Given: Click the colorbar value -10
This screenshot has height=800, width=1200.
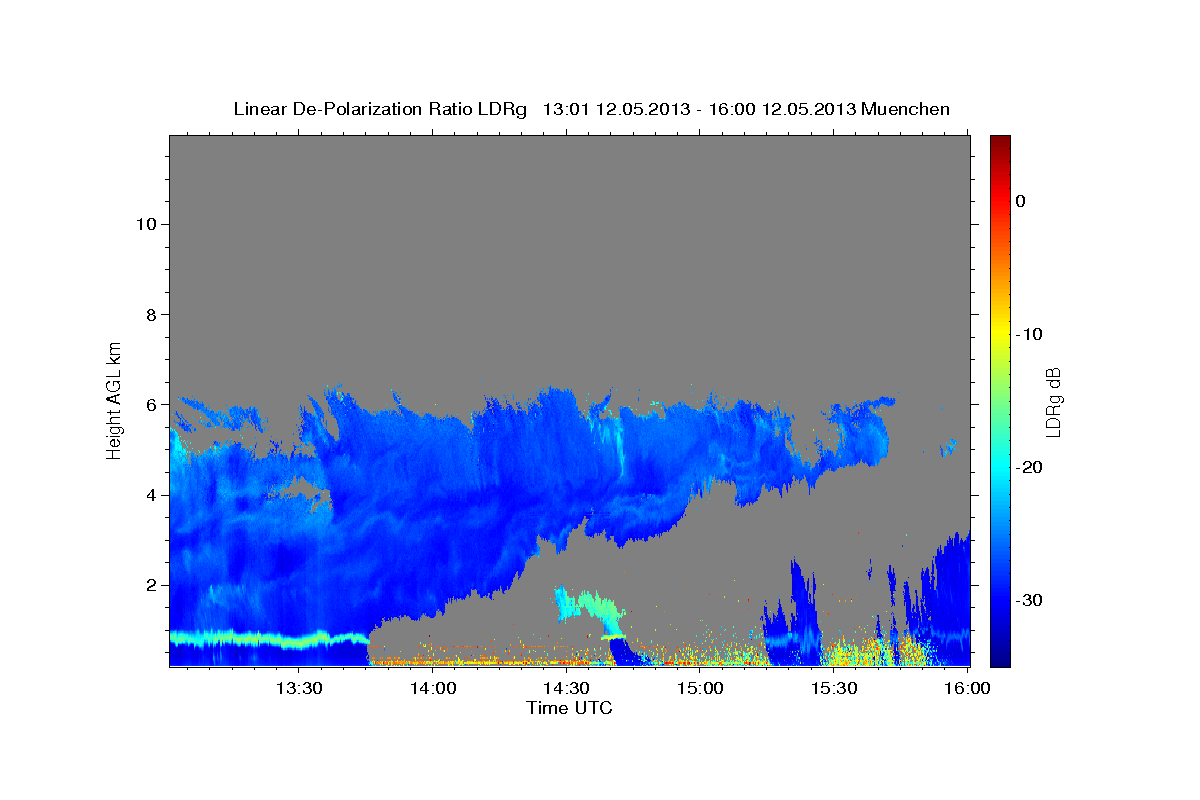Looking at the screenshot, I should click(1029, 334).
